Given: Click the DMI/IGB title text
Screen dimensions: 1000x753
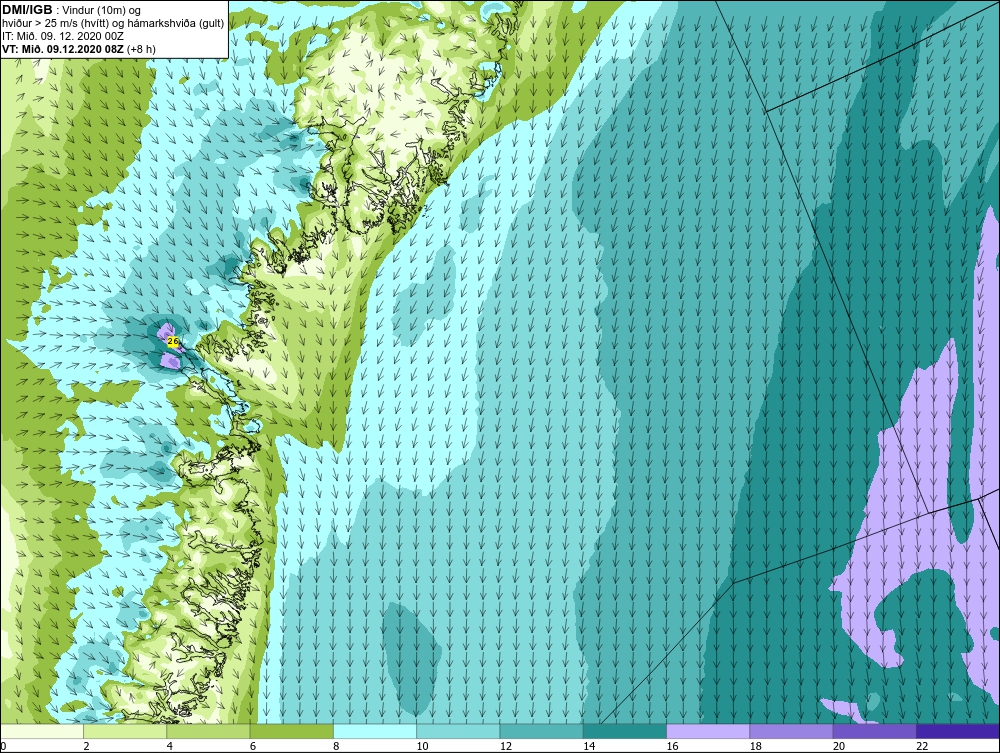Looking at the screenshot, I should pyautogui.click(x=27, y=10).
